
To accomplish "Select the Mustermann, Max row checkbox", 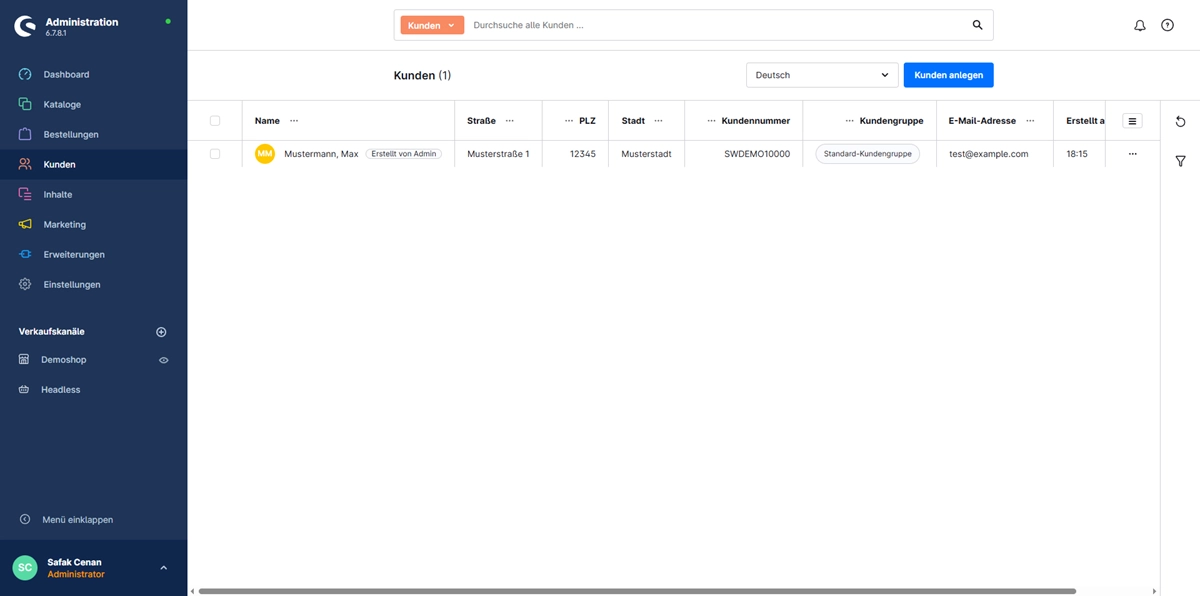I will [215, 154].
